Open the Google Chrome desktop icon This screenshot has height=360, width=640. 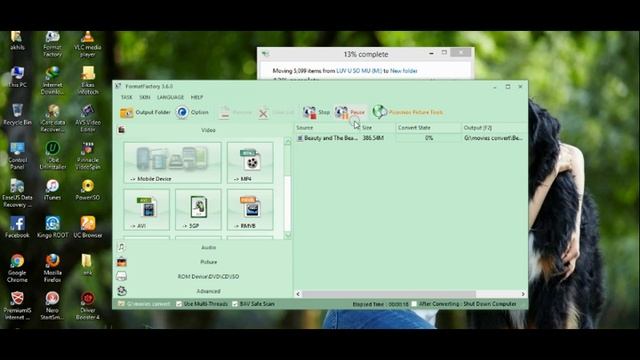[x=17, y=269]
